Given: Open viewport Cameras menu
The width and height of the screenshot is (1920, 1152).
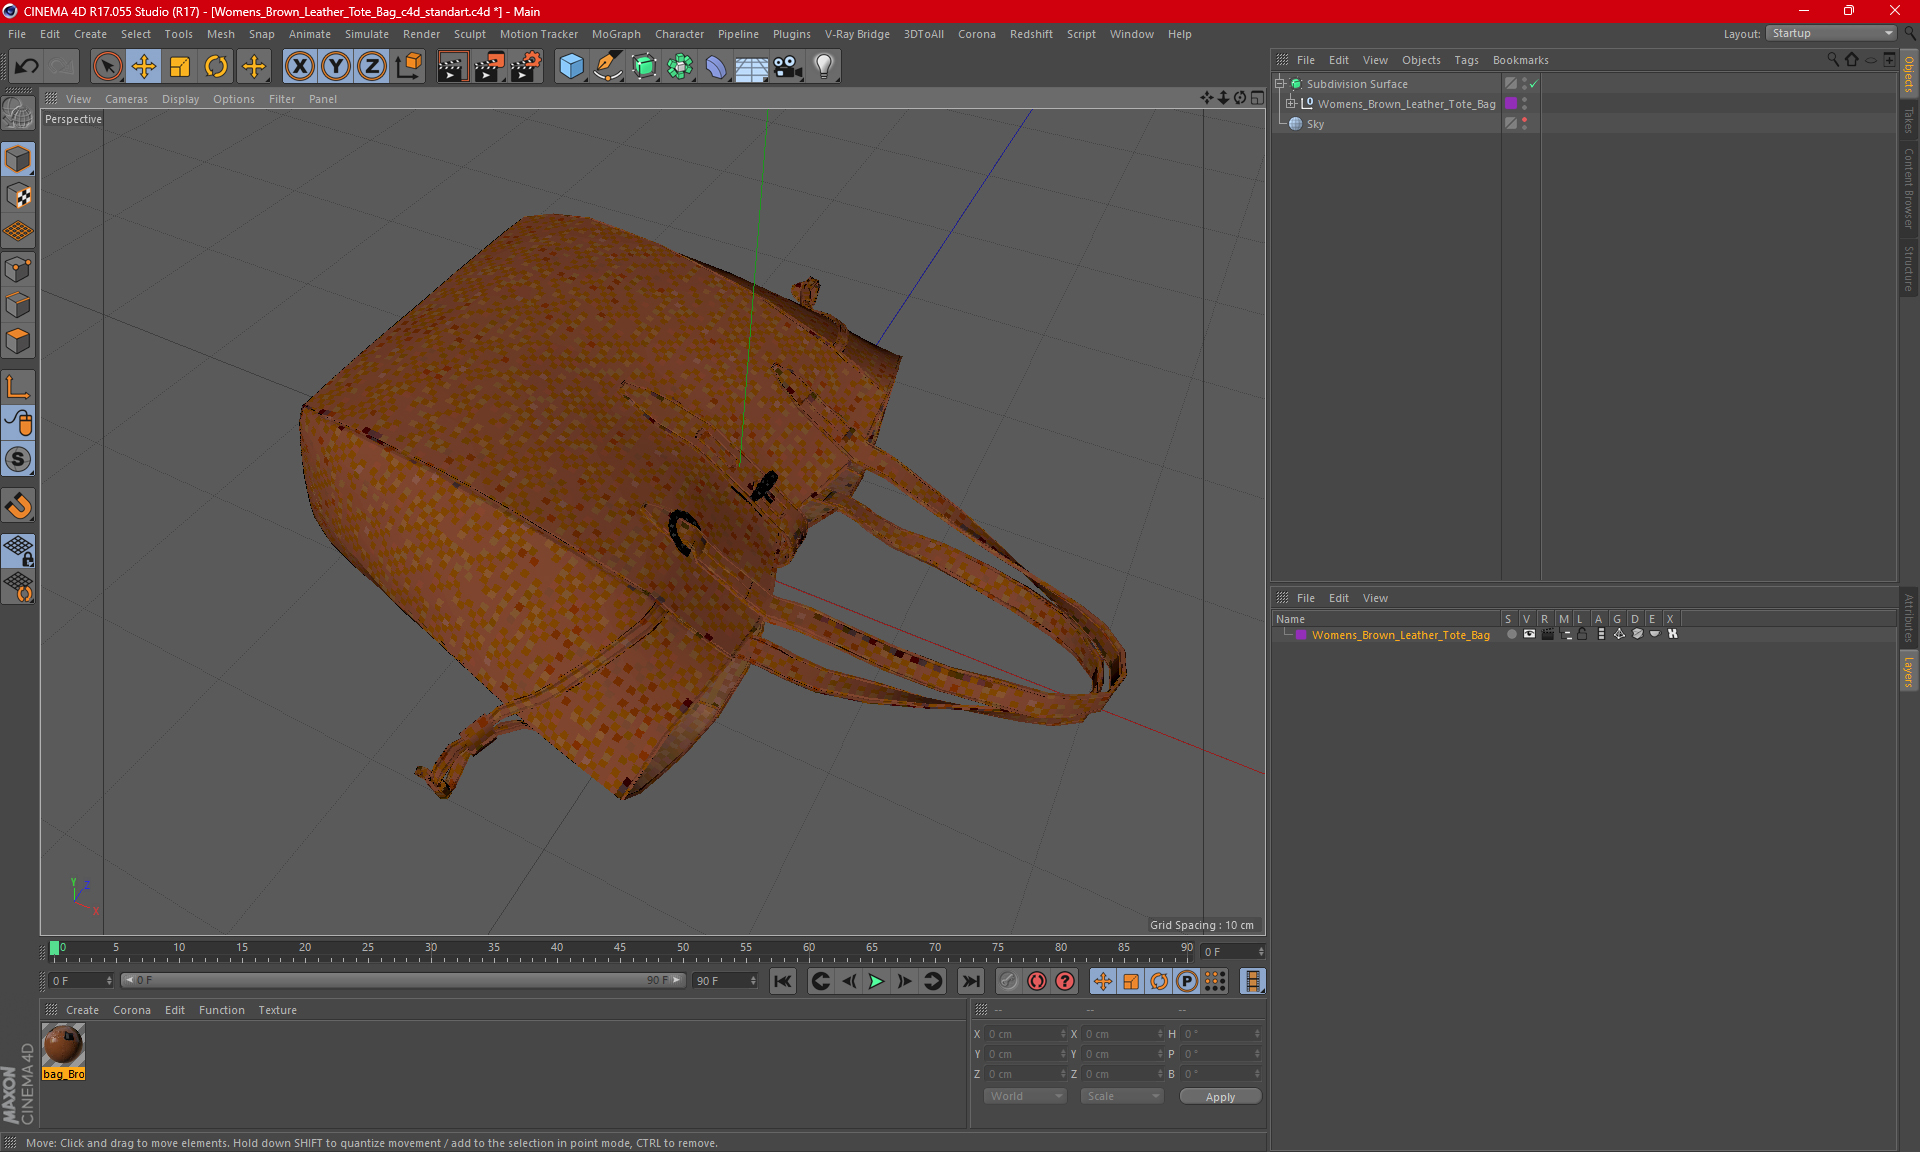Looking at the screenshot, I should [x=126, y=99].
